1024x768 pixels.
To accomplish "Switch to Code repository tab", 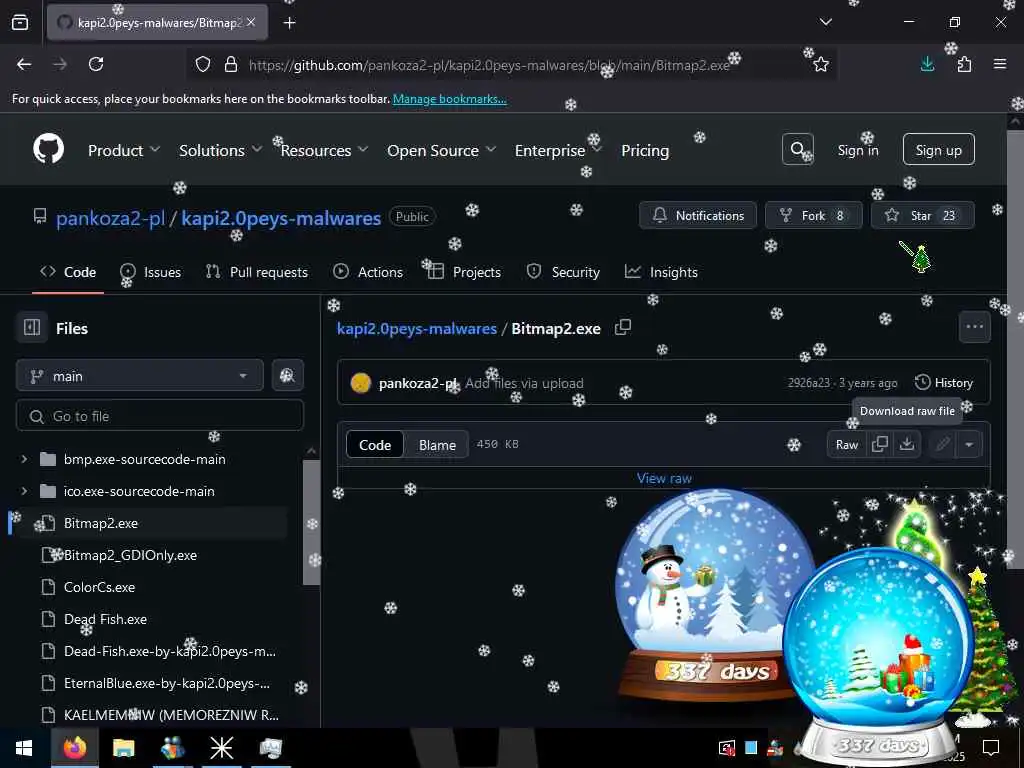I will 68,272.
